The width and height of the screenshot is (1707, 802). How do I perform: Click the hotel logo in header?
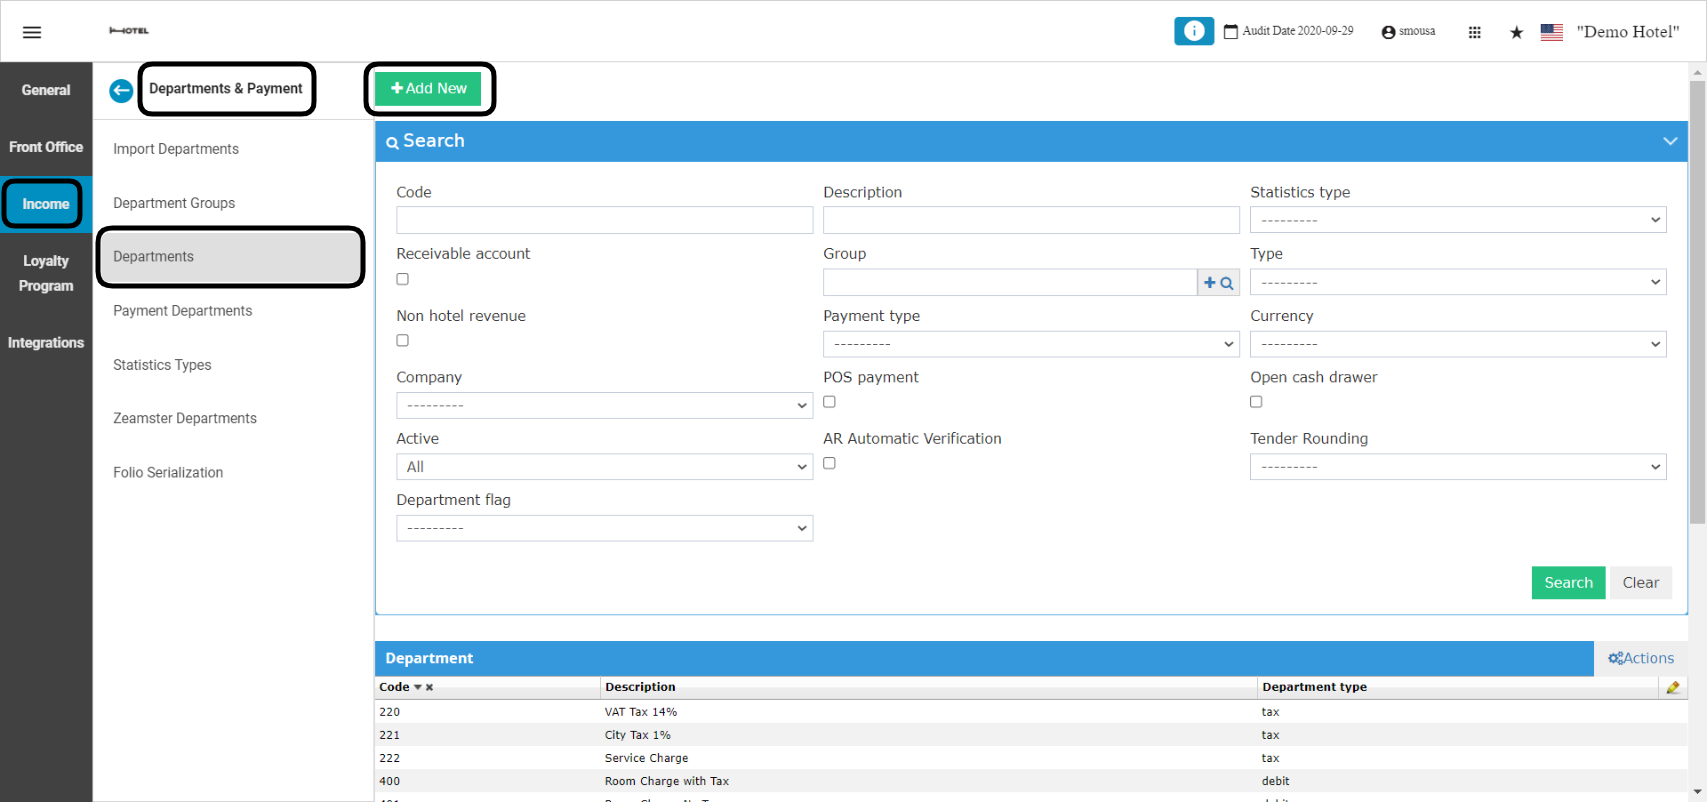(x=129, y=31)
